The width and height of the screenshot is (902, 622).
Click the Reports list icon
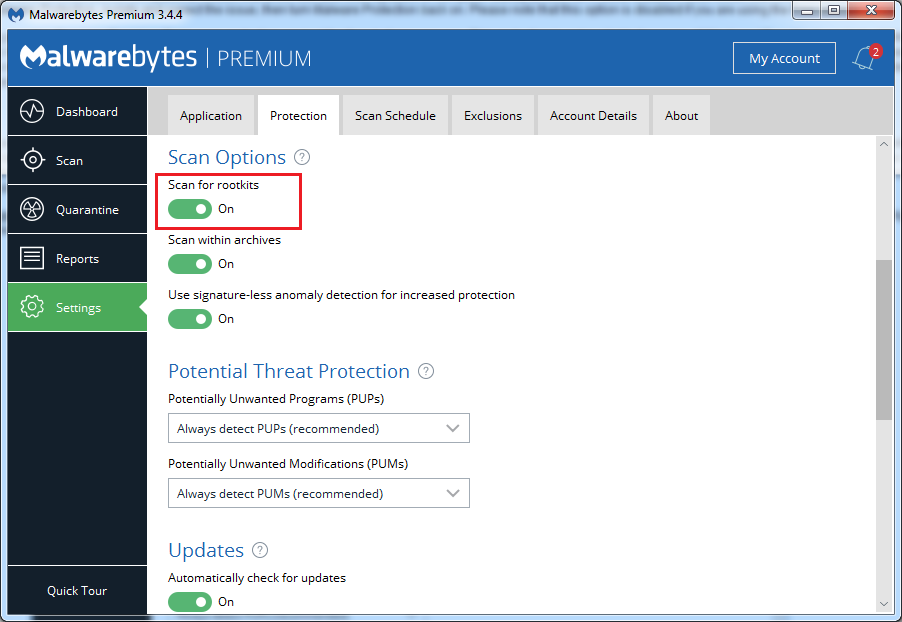32,258
